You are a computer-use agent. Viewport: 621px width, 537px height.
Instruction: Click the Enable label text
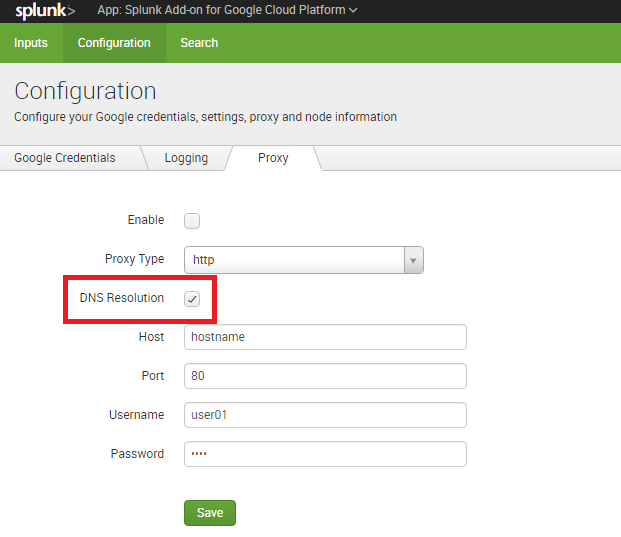[146, 220]
